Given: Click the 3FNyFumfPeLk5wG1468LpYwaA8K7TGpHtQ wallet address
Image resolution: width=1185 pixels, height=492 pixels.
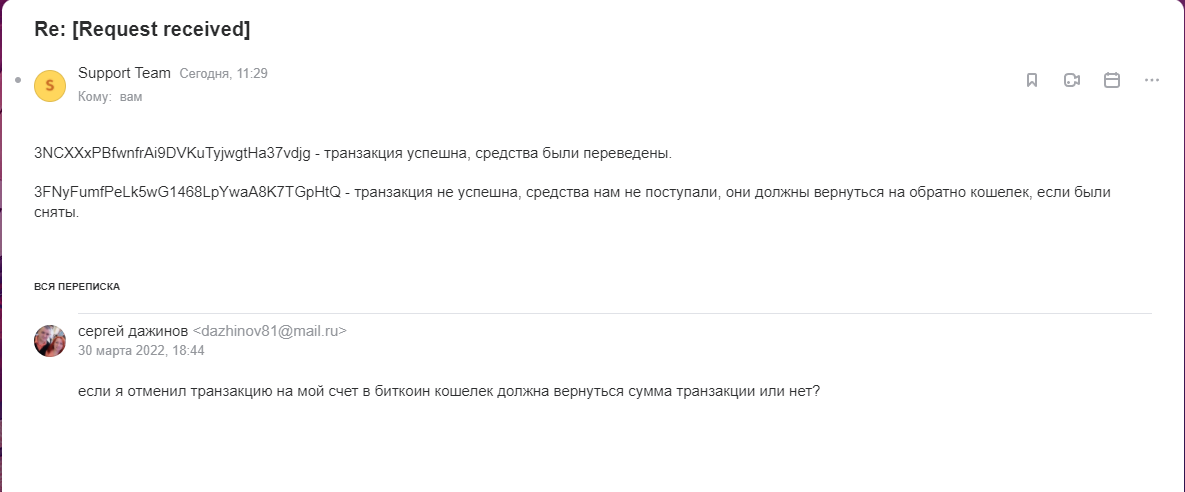Looking at the screenshot, I should tap(187, 191).
